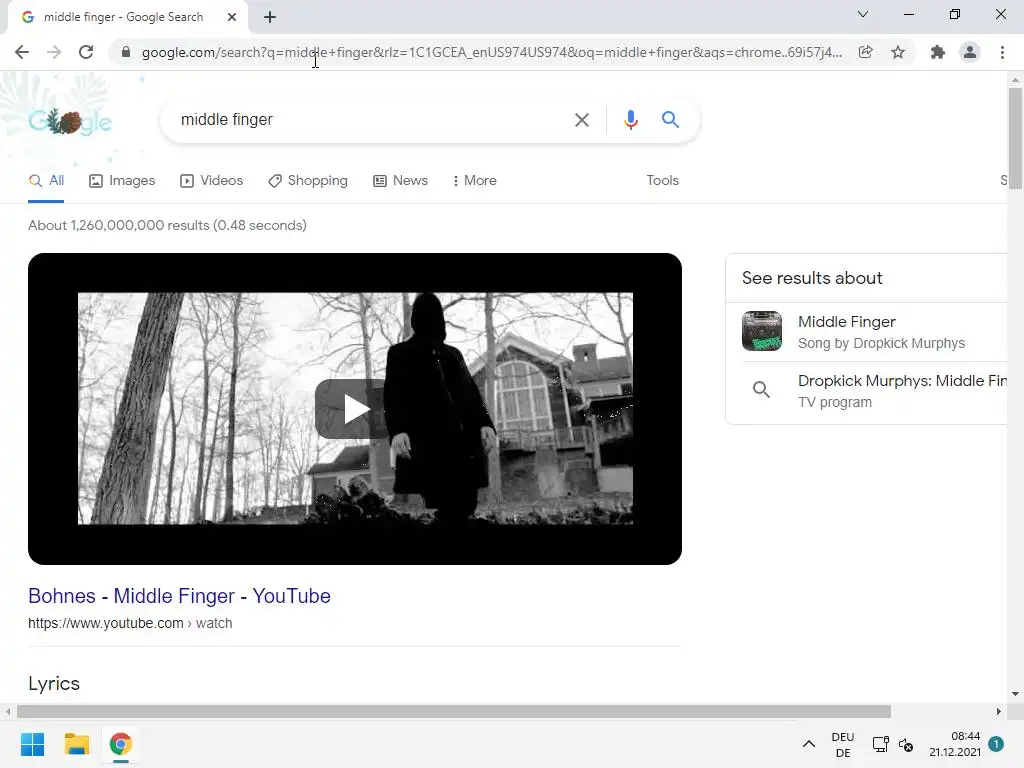1024x768 pixels.
Task: Click the Lyrics heading
Action: (x=54, y=683)
